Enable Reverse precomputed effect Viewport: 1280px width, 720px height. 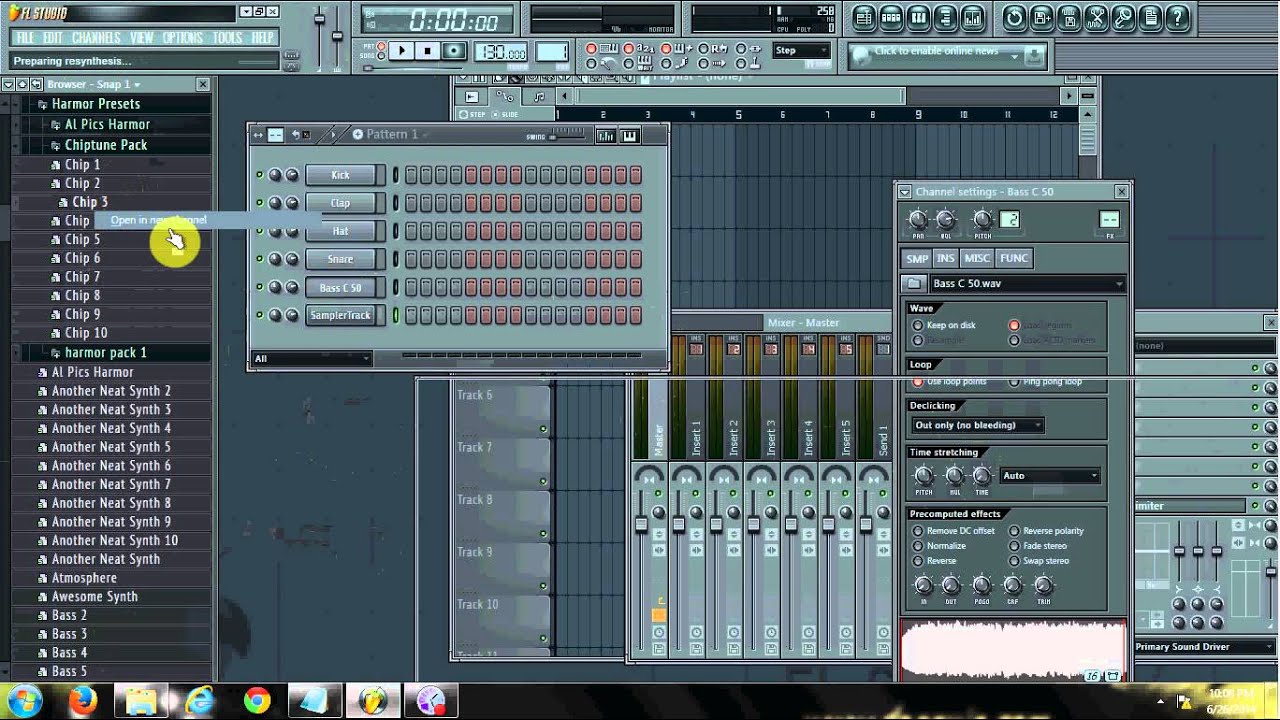[x=918, y=561]
